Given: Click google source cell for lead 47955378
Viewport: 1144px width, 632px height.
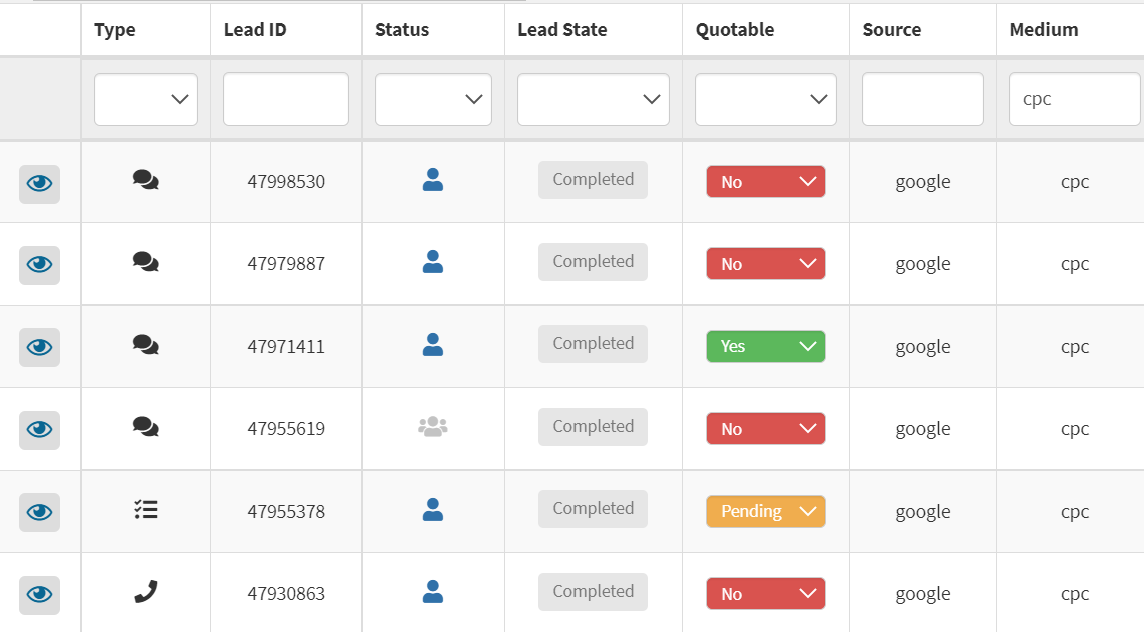Looking at the screenshot, I should click(923, 512).
